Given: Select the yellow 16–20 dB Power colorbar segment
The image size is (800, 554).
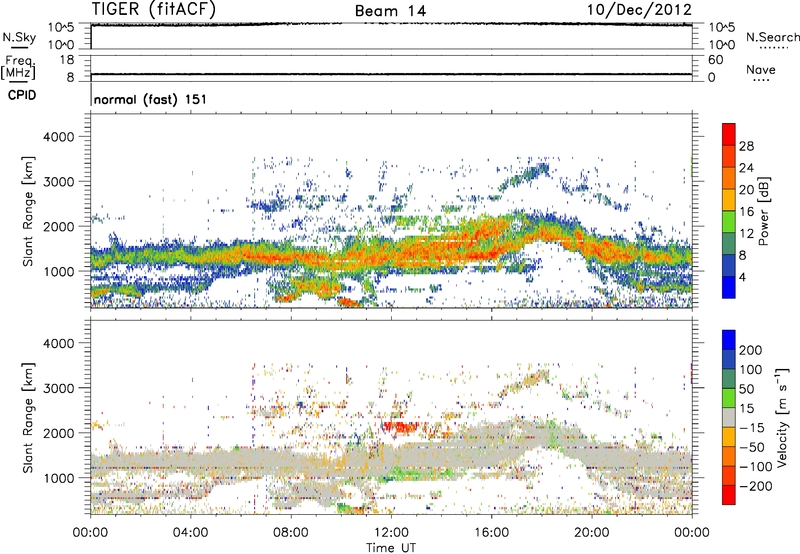Looking at the screenshot, I should pyautogui.click(x=729, y=200).
